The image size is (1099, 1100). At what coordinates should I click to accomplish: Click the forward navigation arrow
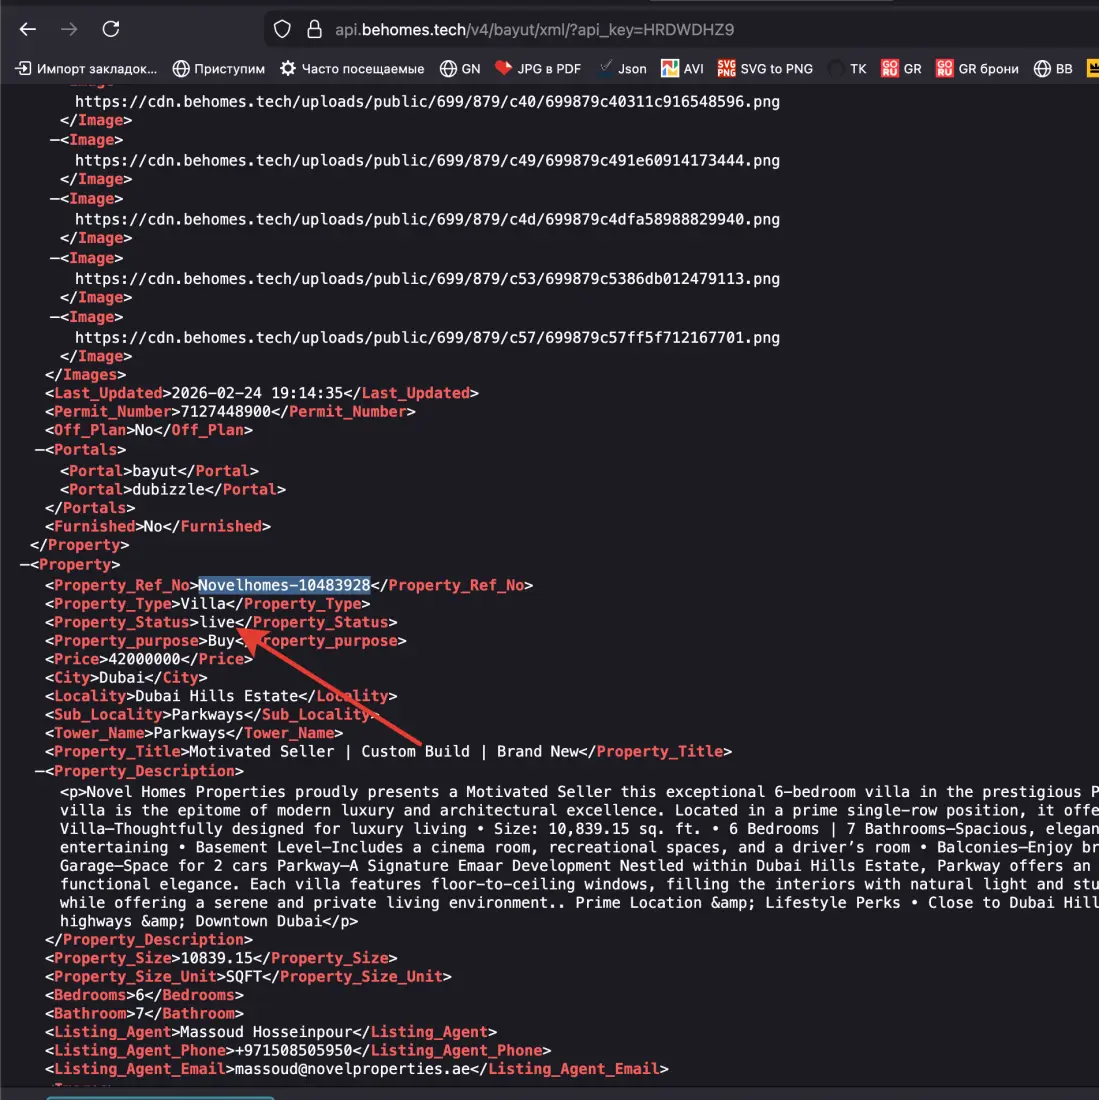(x=69, y=29)
